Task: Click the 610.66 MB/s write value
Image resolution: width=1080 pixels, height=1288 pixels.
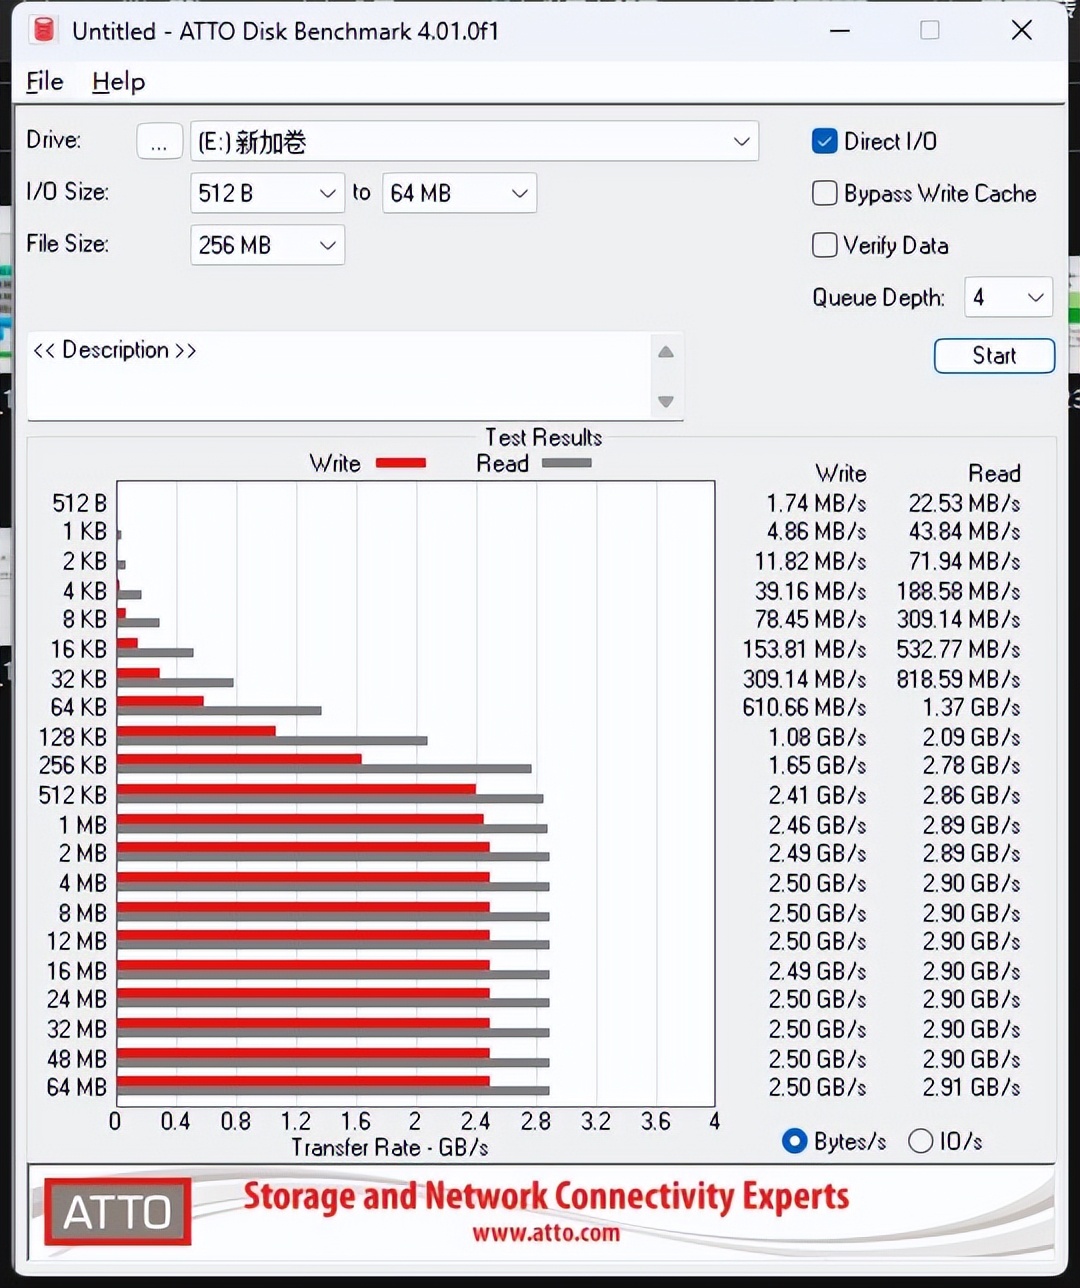Action: tap(804, 707)
